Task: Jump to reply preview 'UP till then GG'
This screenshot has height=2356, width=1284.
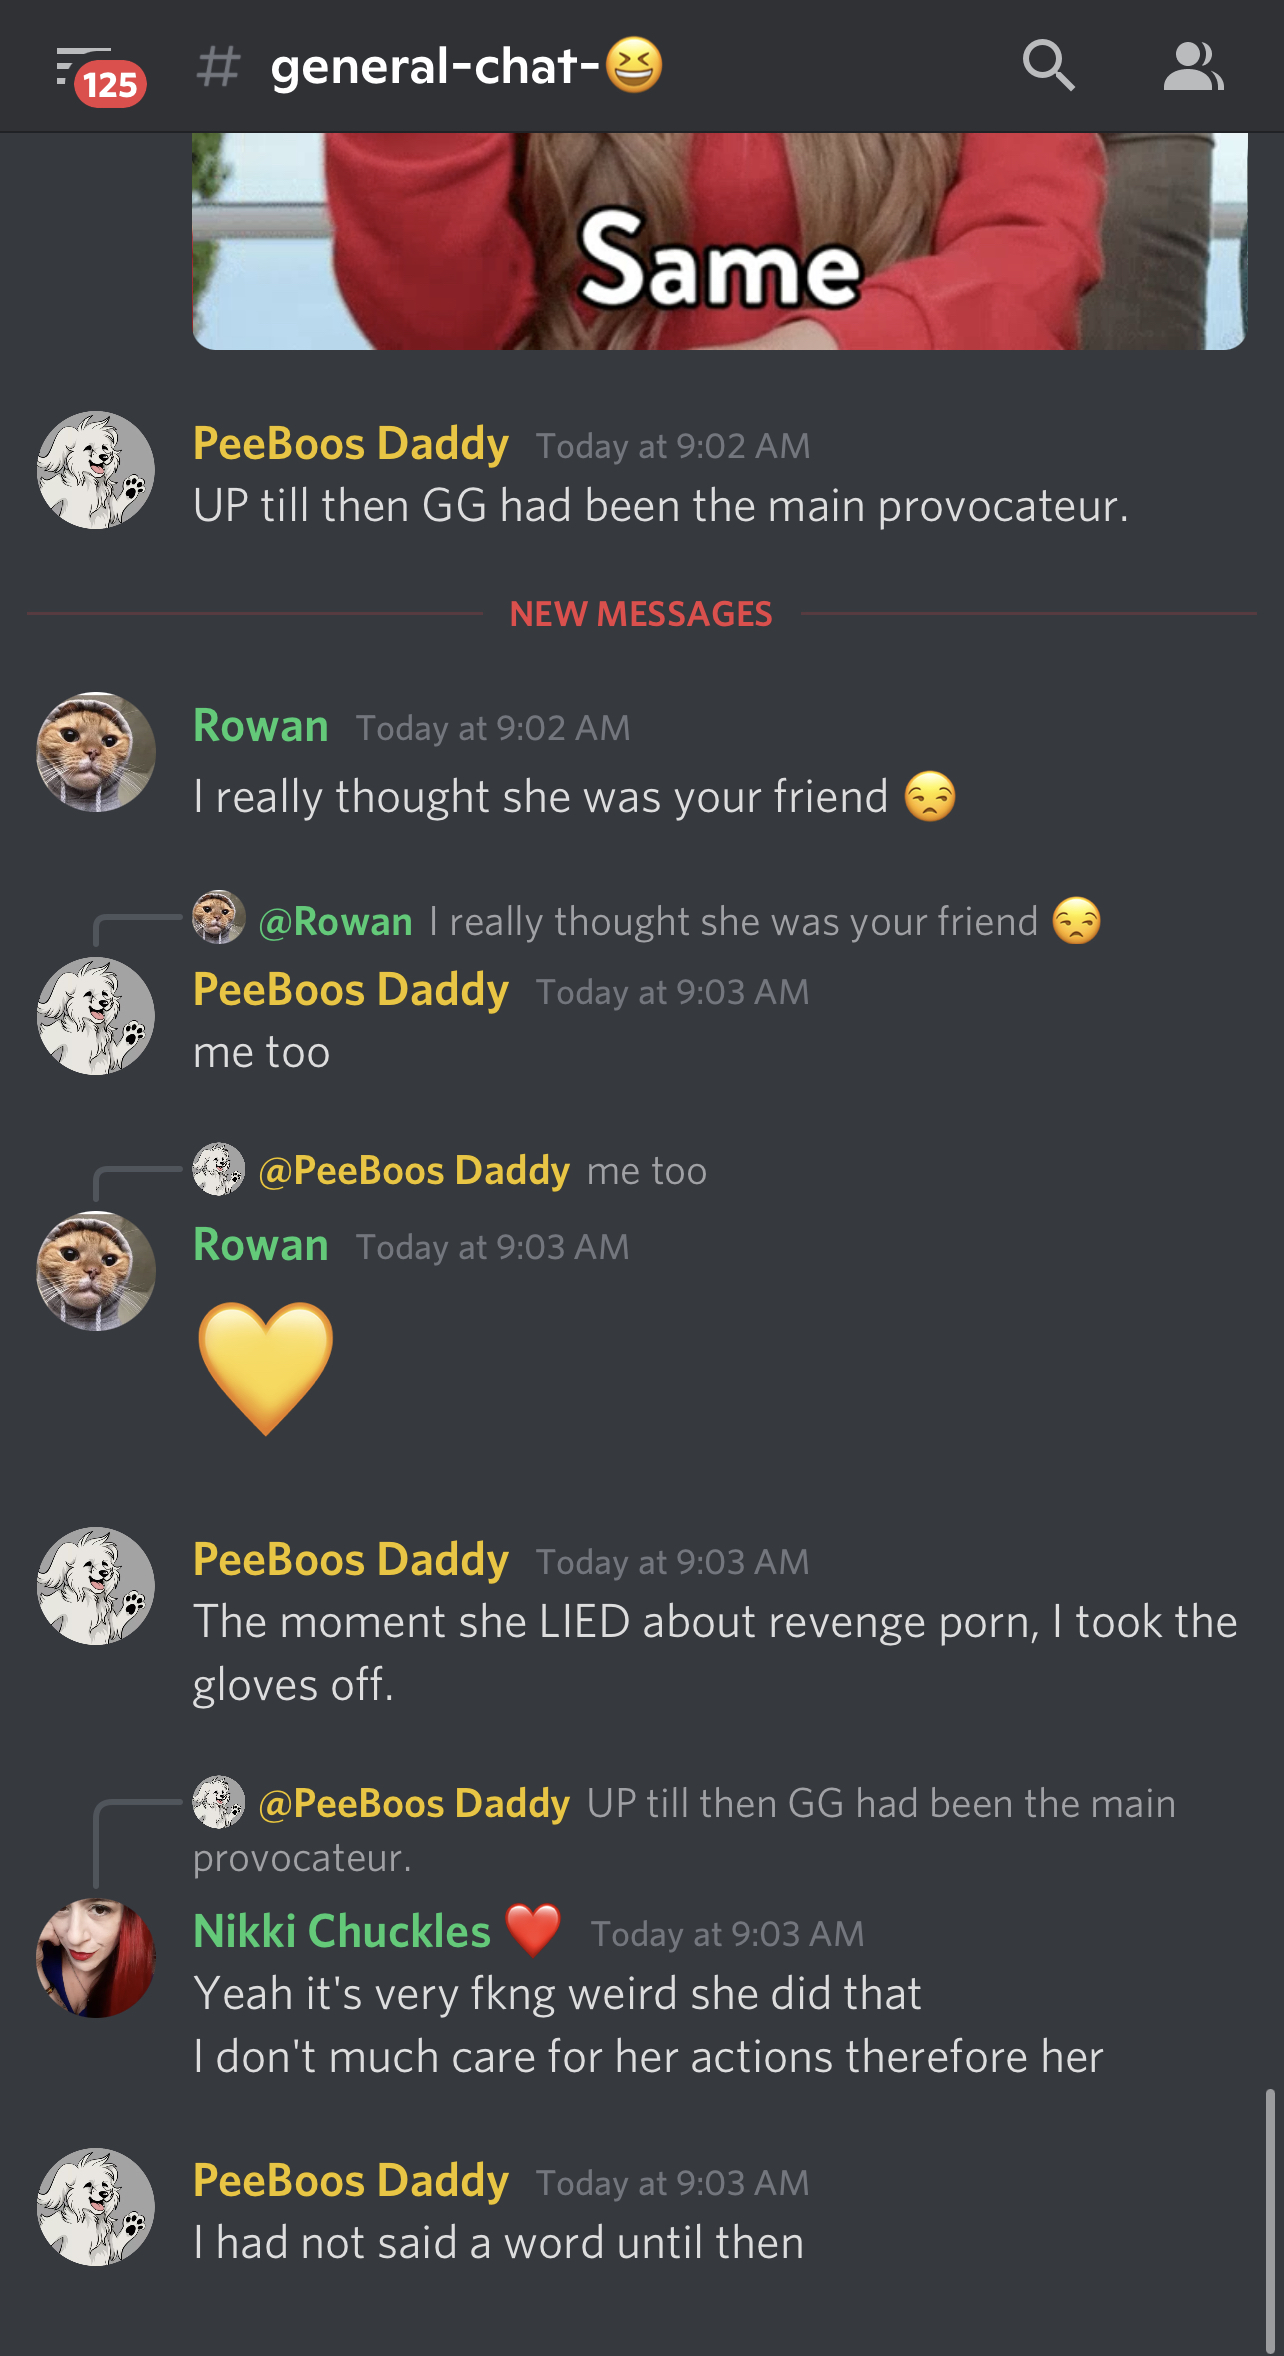Action: [685, 1830]
